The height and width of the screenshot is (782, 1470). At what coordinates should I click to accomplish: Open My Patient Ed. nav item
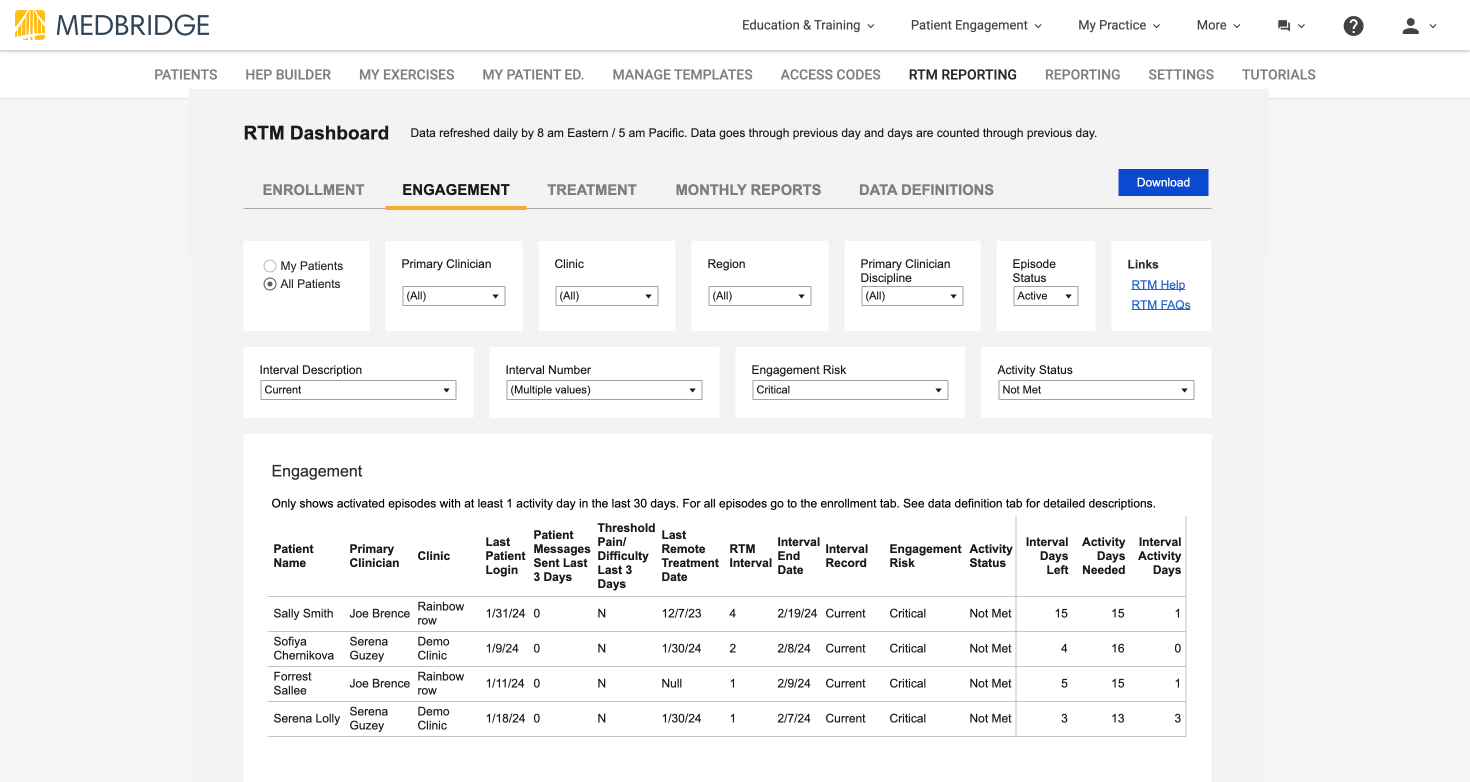pyautogui.click(x=533, y=75)
